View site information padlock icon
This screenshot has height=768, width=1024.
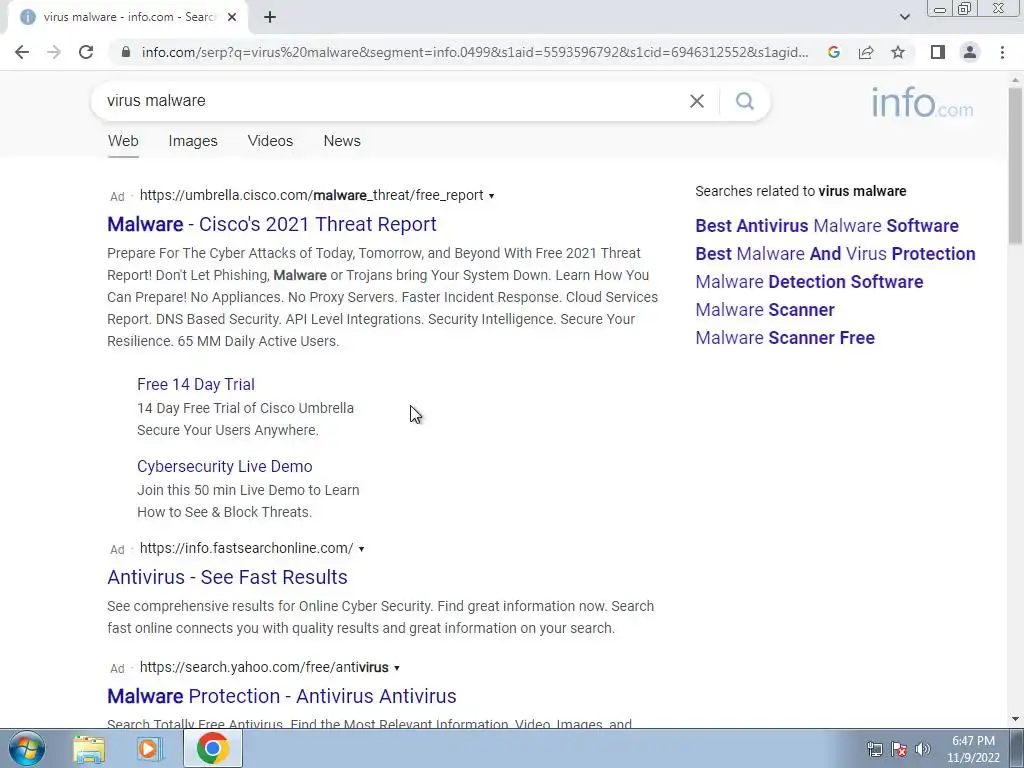(126, 52)
